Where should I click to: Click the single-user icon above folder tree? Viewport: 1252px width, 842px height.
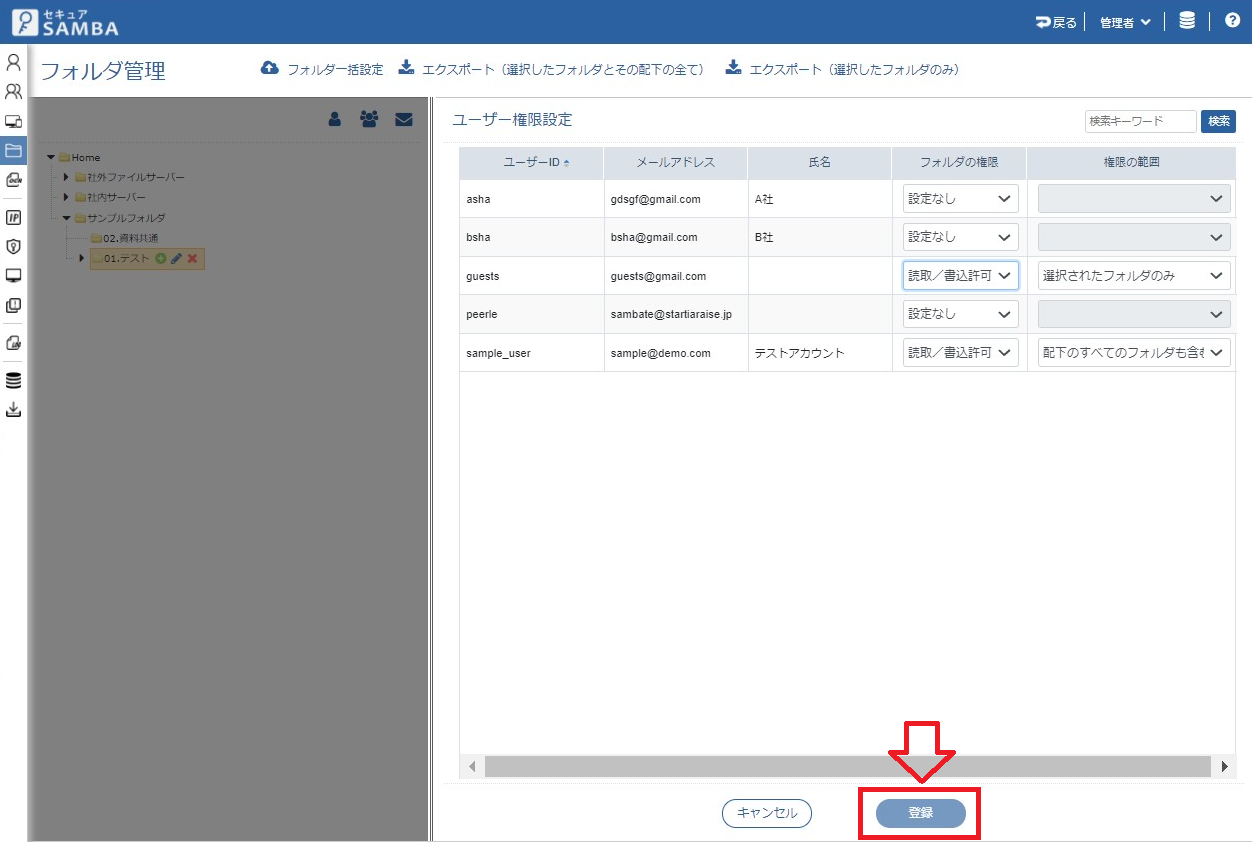pos(335,119)
